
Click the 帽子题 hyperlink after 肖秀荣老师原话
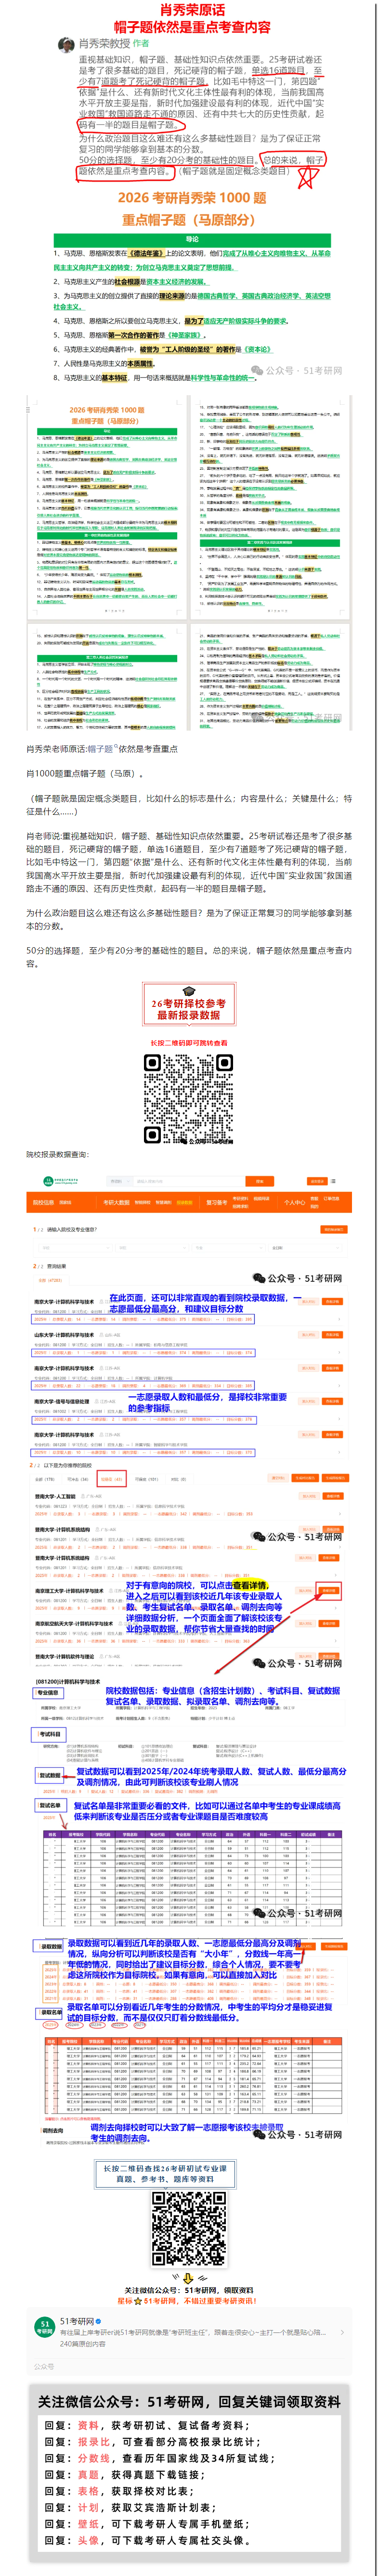(x=99, y=748)
